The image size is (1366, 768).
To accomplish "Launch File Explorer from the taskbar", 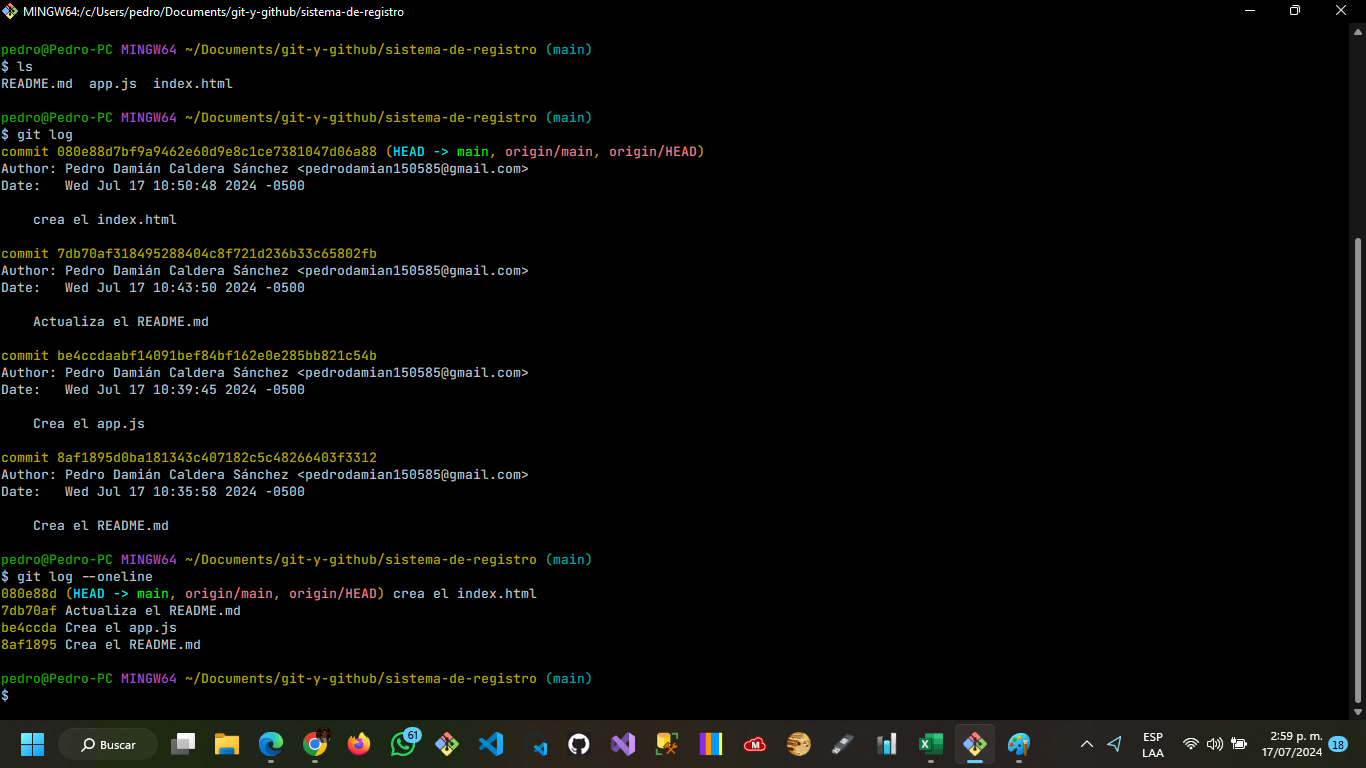I will 227,744.
